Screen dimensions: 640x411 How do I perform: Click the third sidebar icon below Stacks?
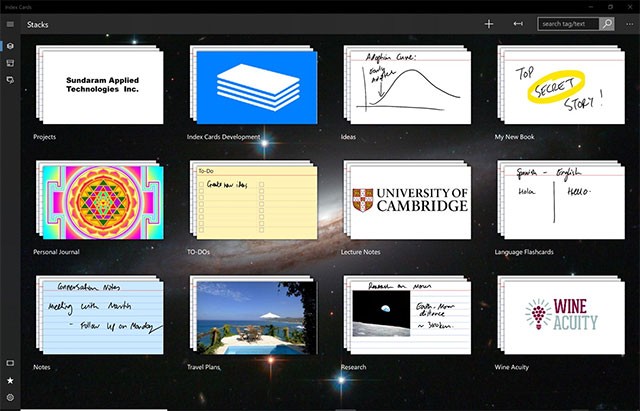click(x=10, y=78)
